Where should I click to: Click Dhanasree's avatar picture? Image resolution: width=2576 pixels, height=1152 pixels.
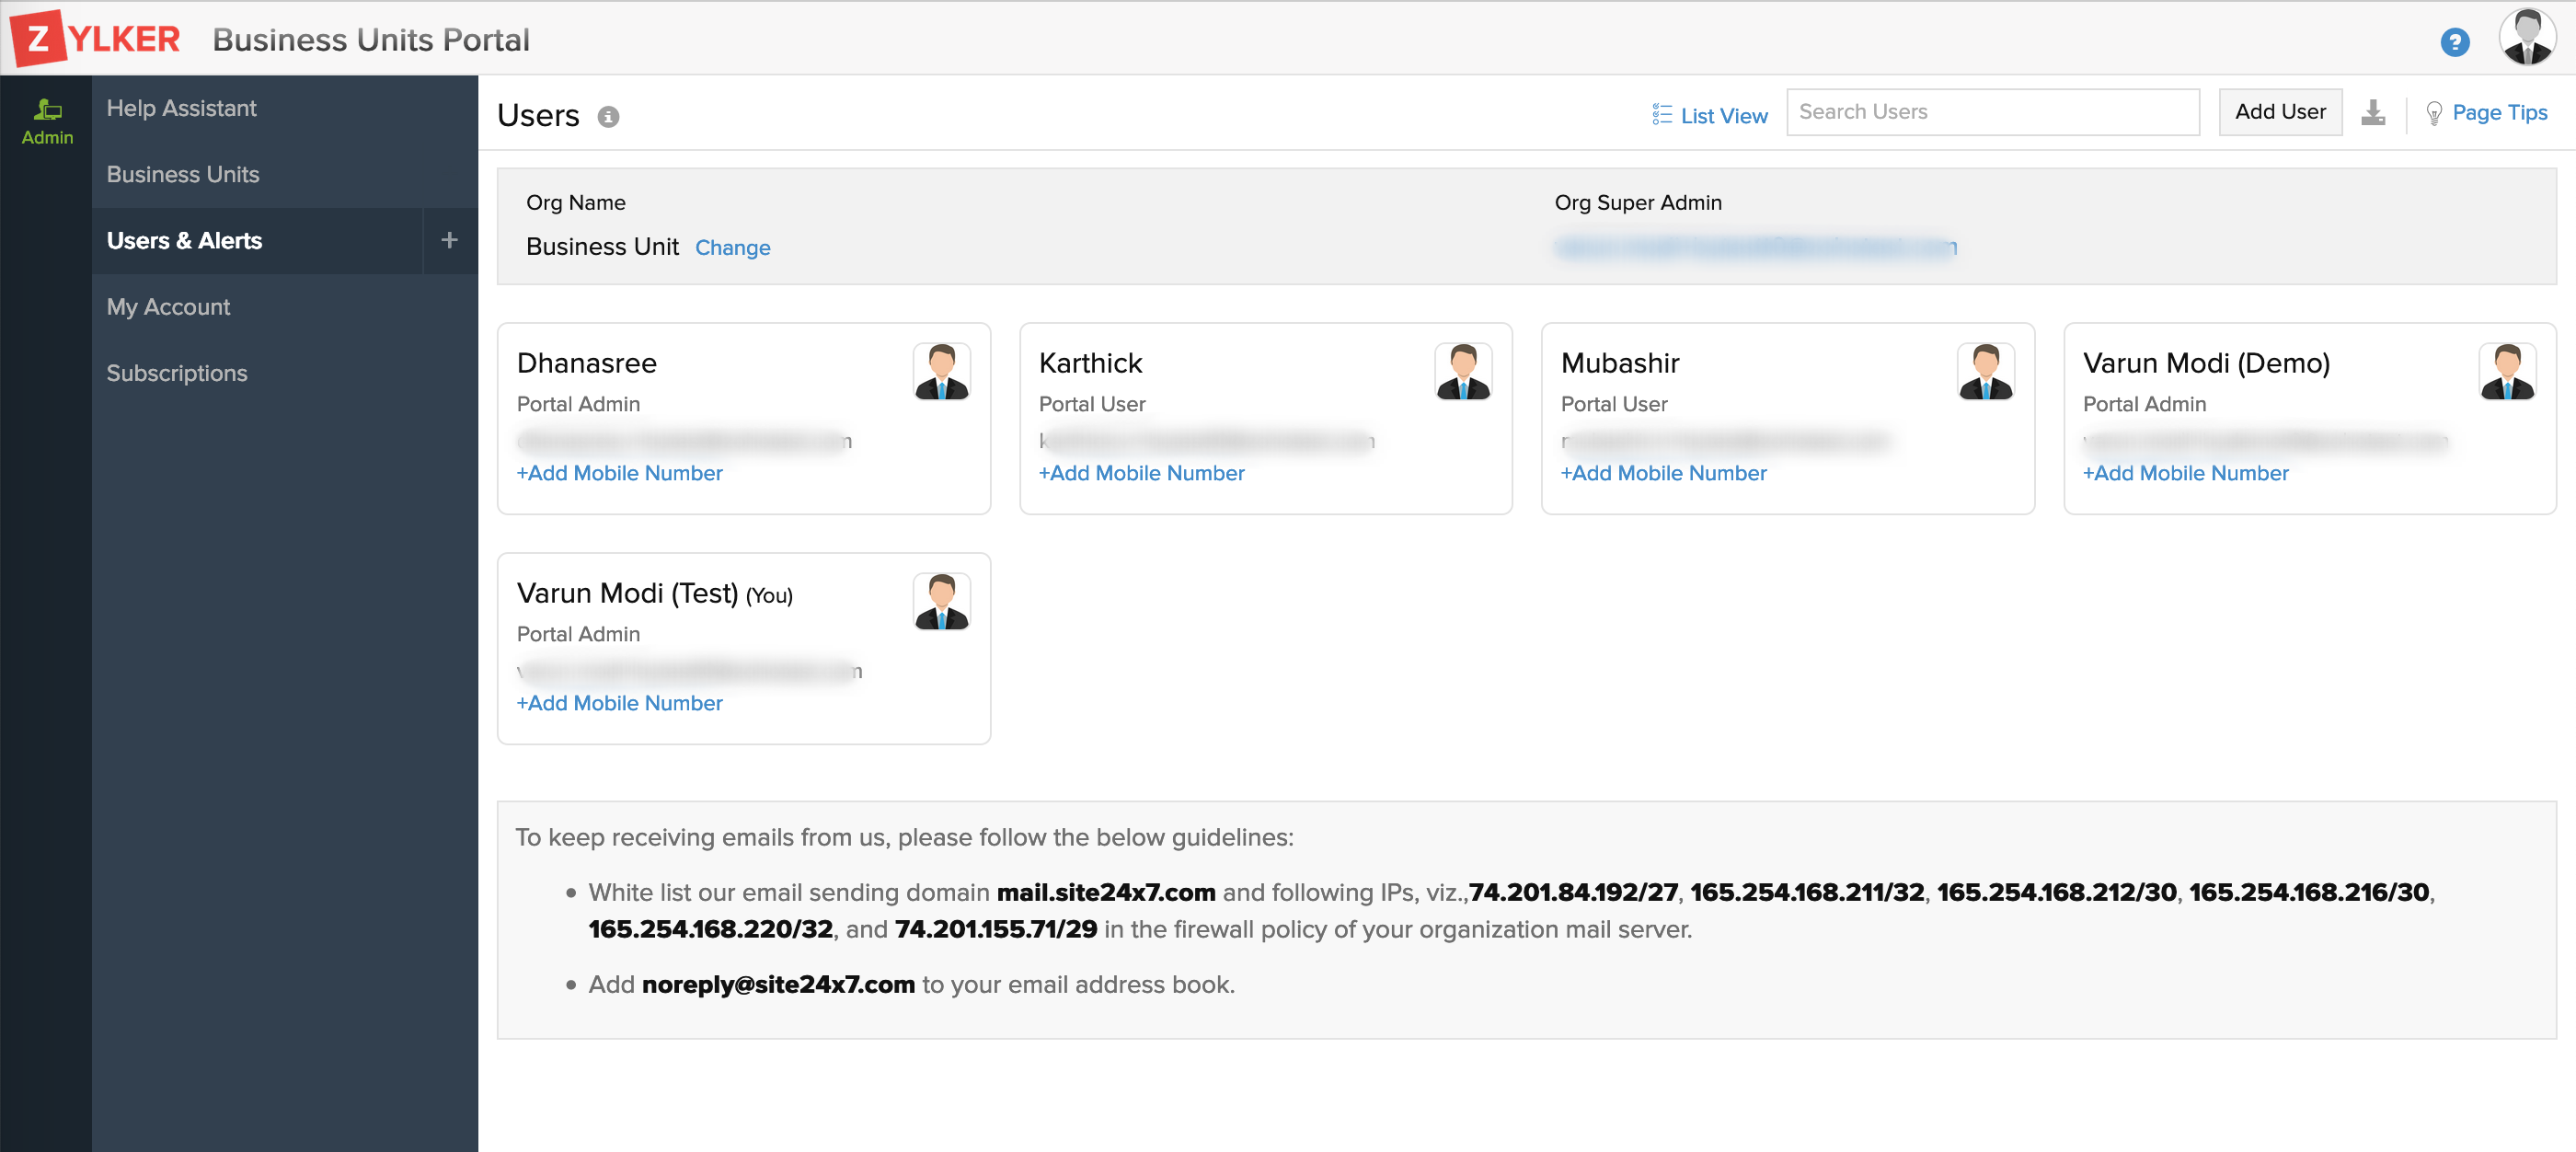pyautogui.click(x=941, y=370)
